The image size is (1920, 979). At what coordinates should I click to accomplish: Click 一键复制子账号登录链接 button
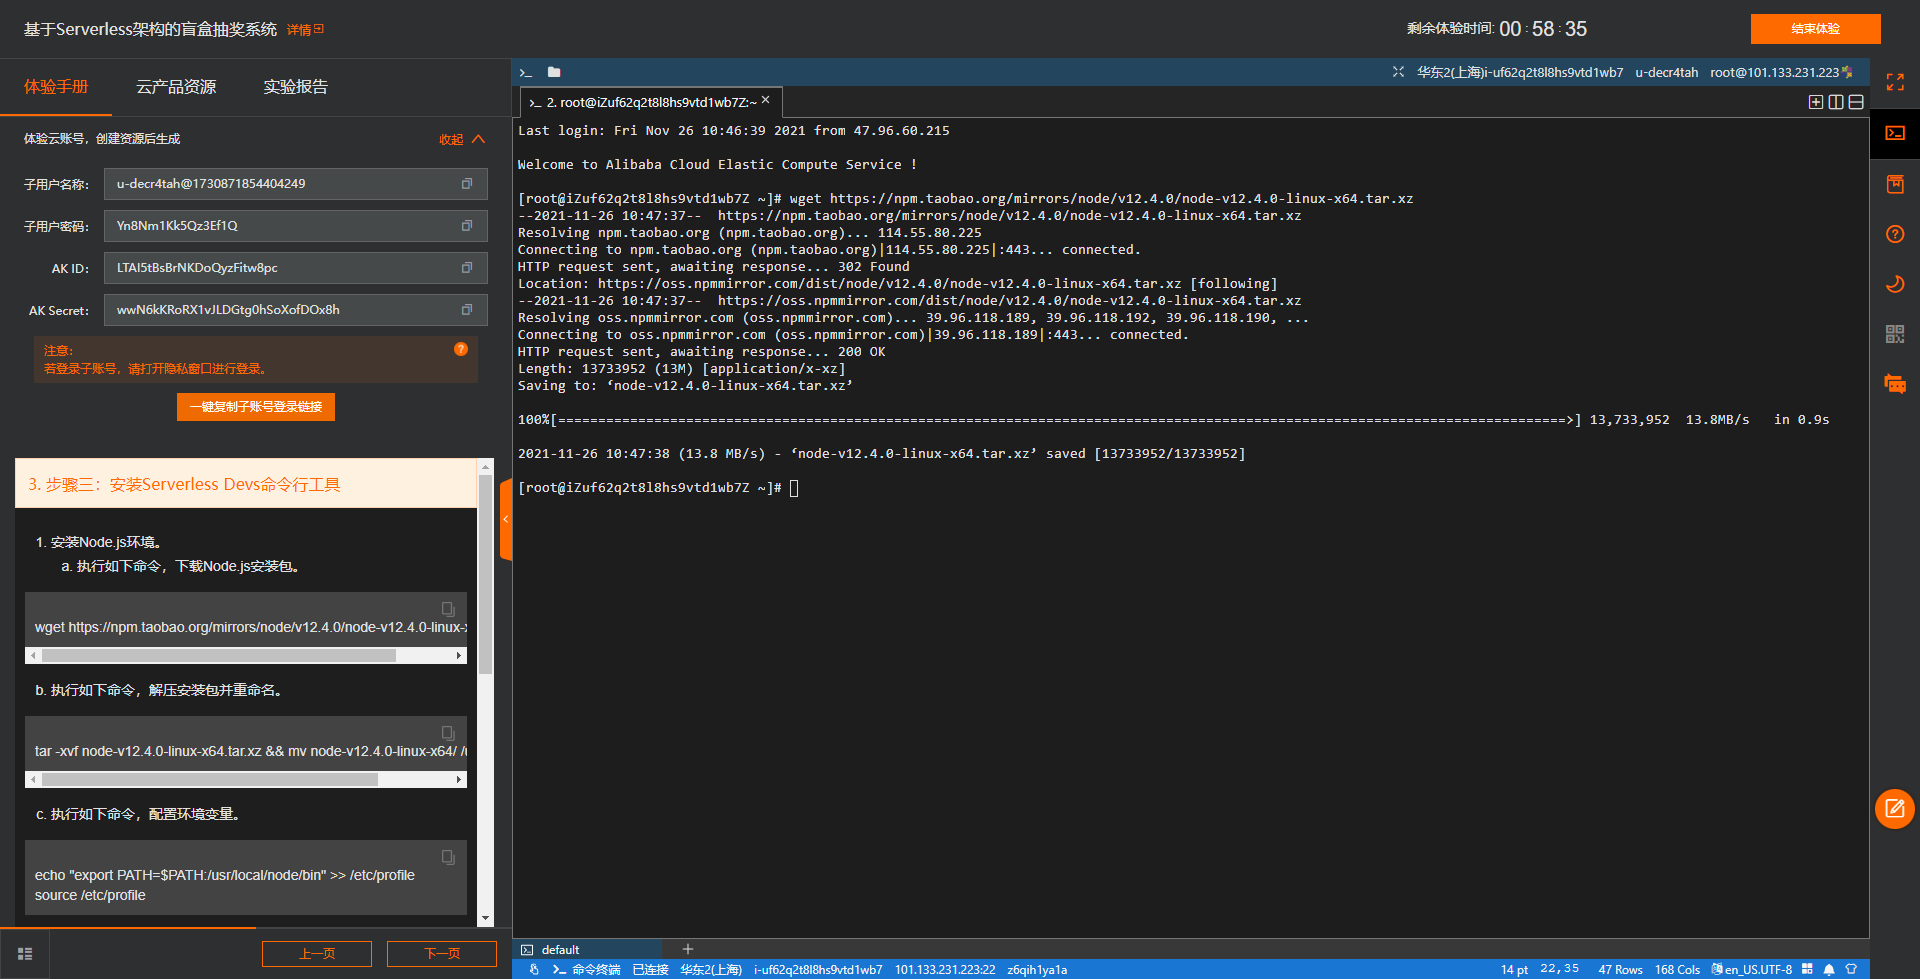(x=256, y=407)
